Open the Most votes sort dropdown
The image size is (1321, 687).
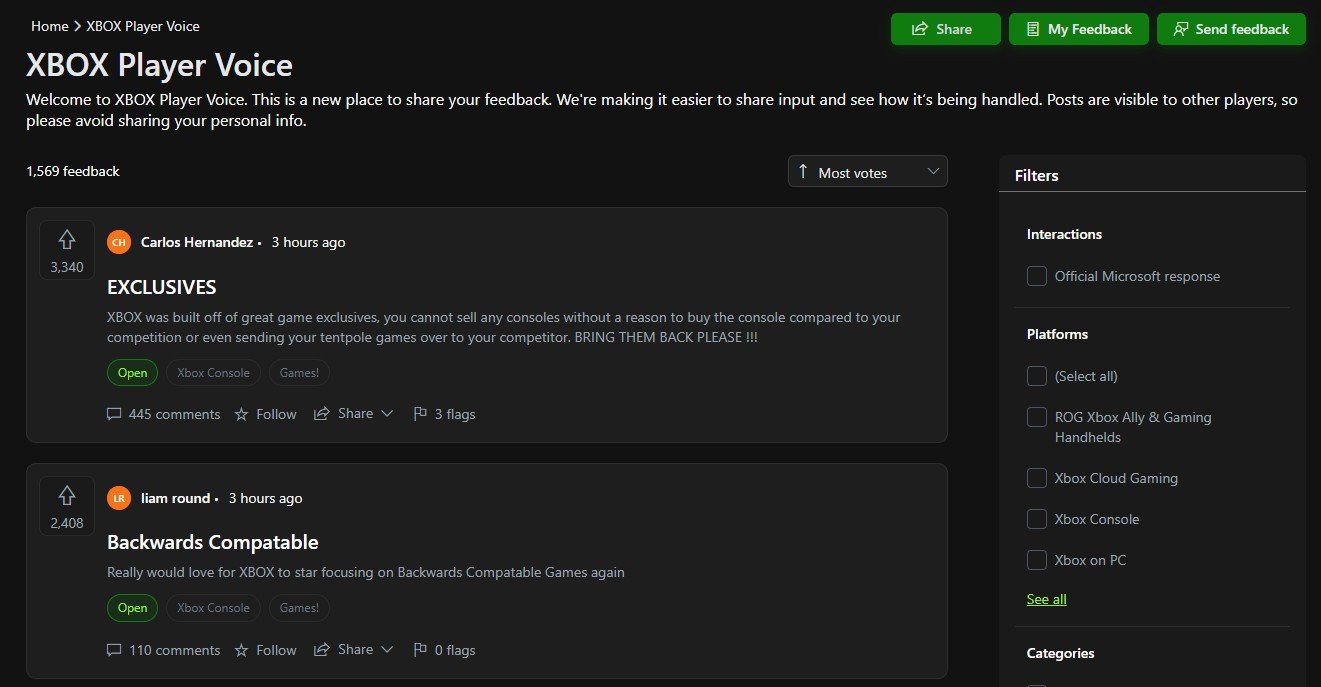[x=867, y=172]
